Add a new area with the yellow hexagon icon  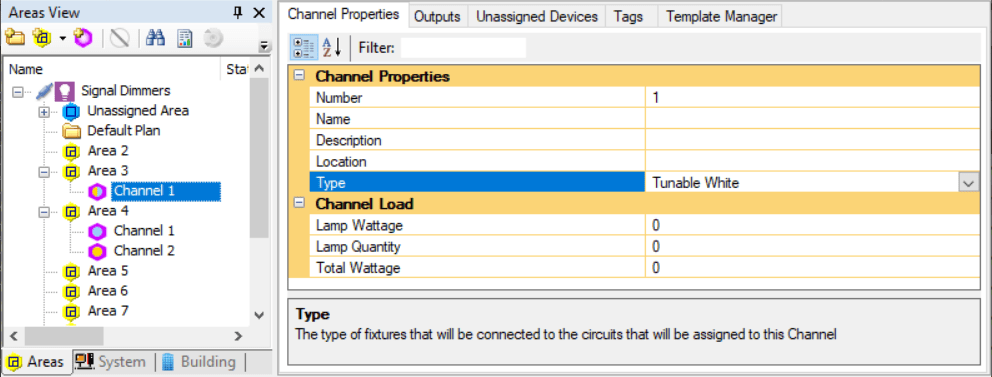pyautogui.click(x=42, y=38)
